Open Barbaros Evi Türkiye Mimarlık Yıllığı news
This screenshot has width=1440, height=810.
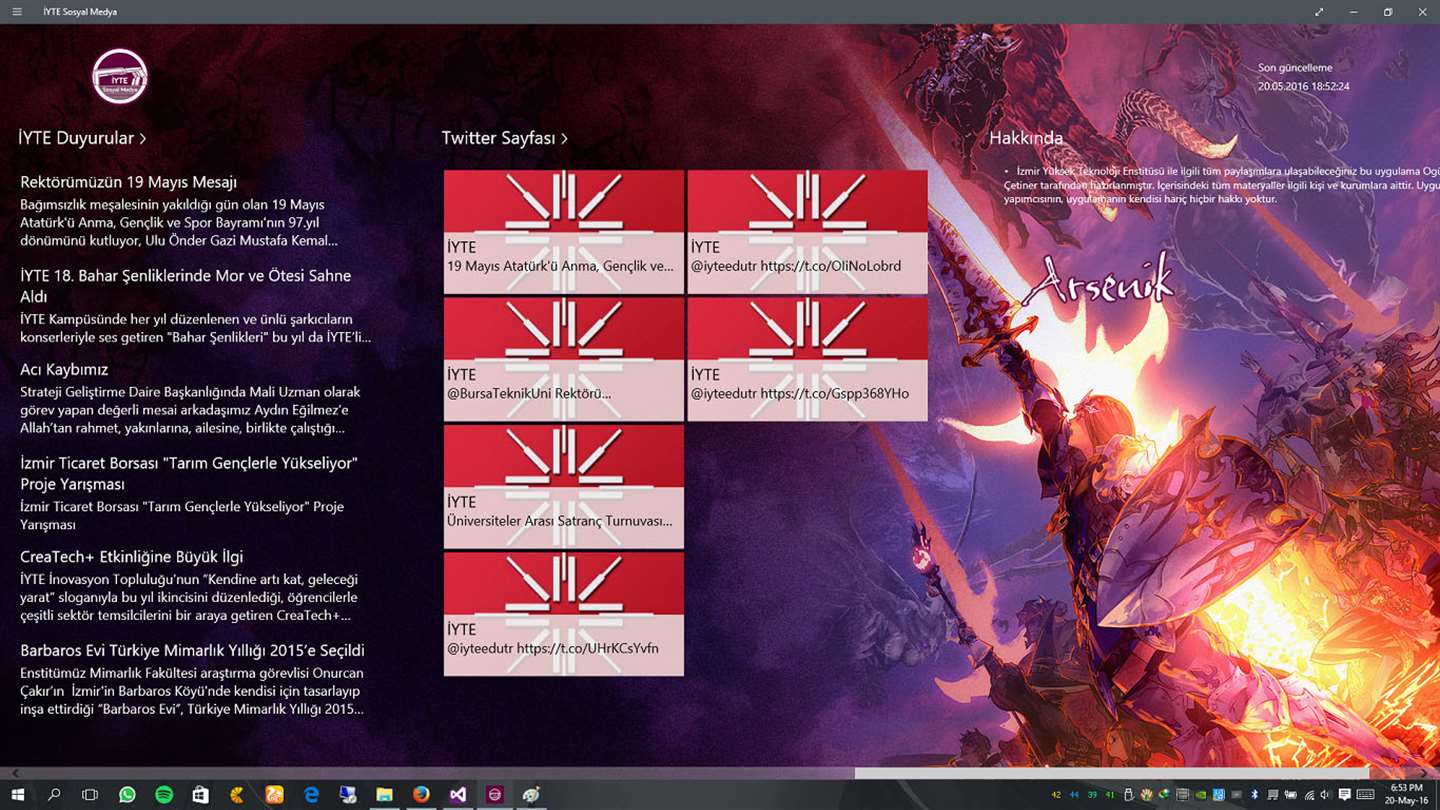pyautogui.click(x=196, y=679)
